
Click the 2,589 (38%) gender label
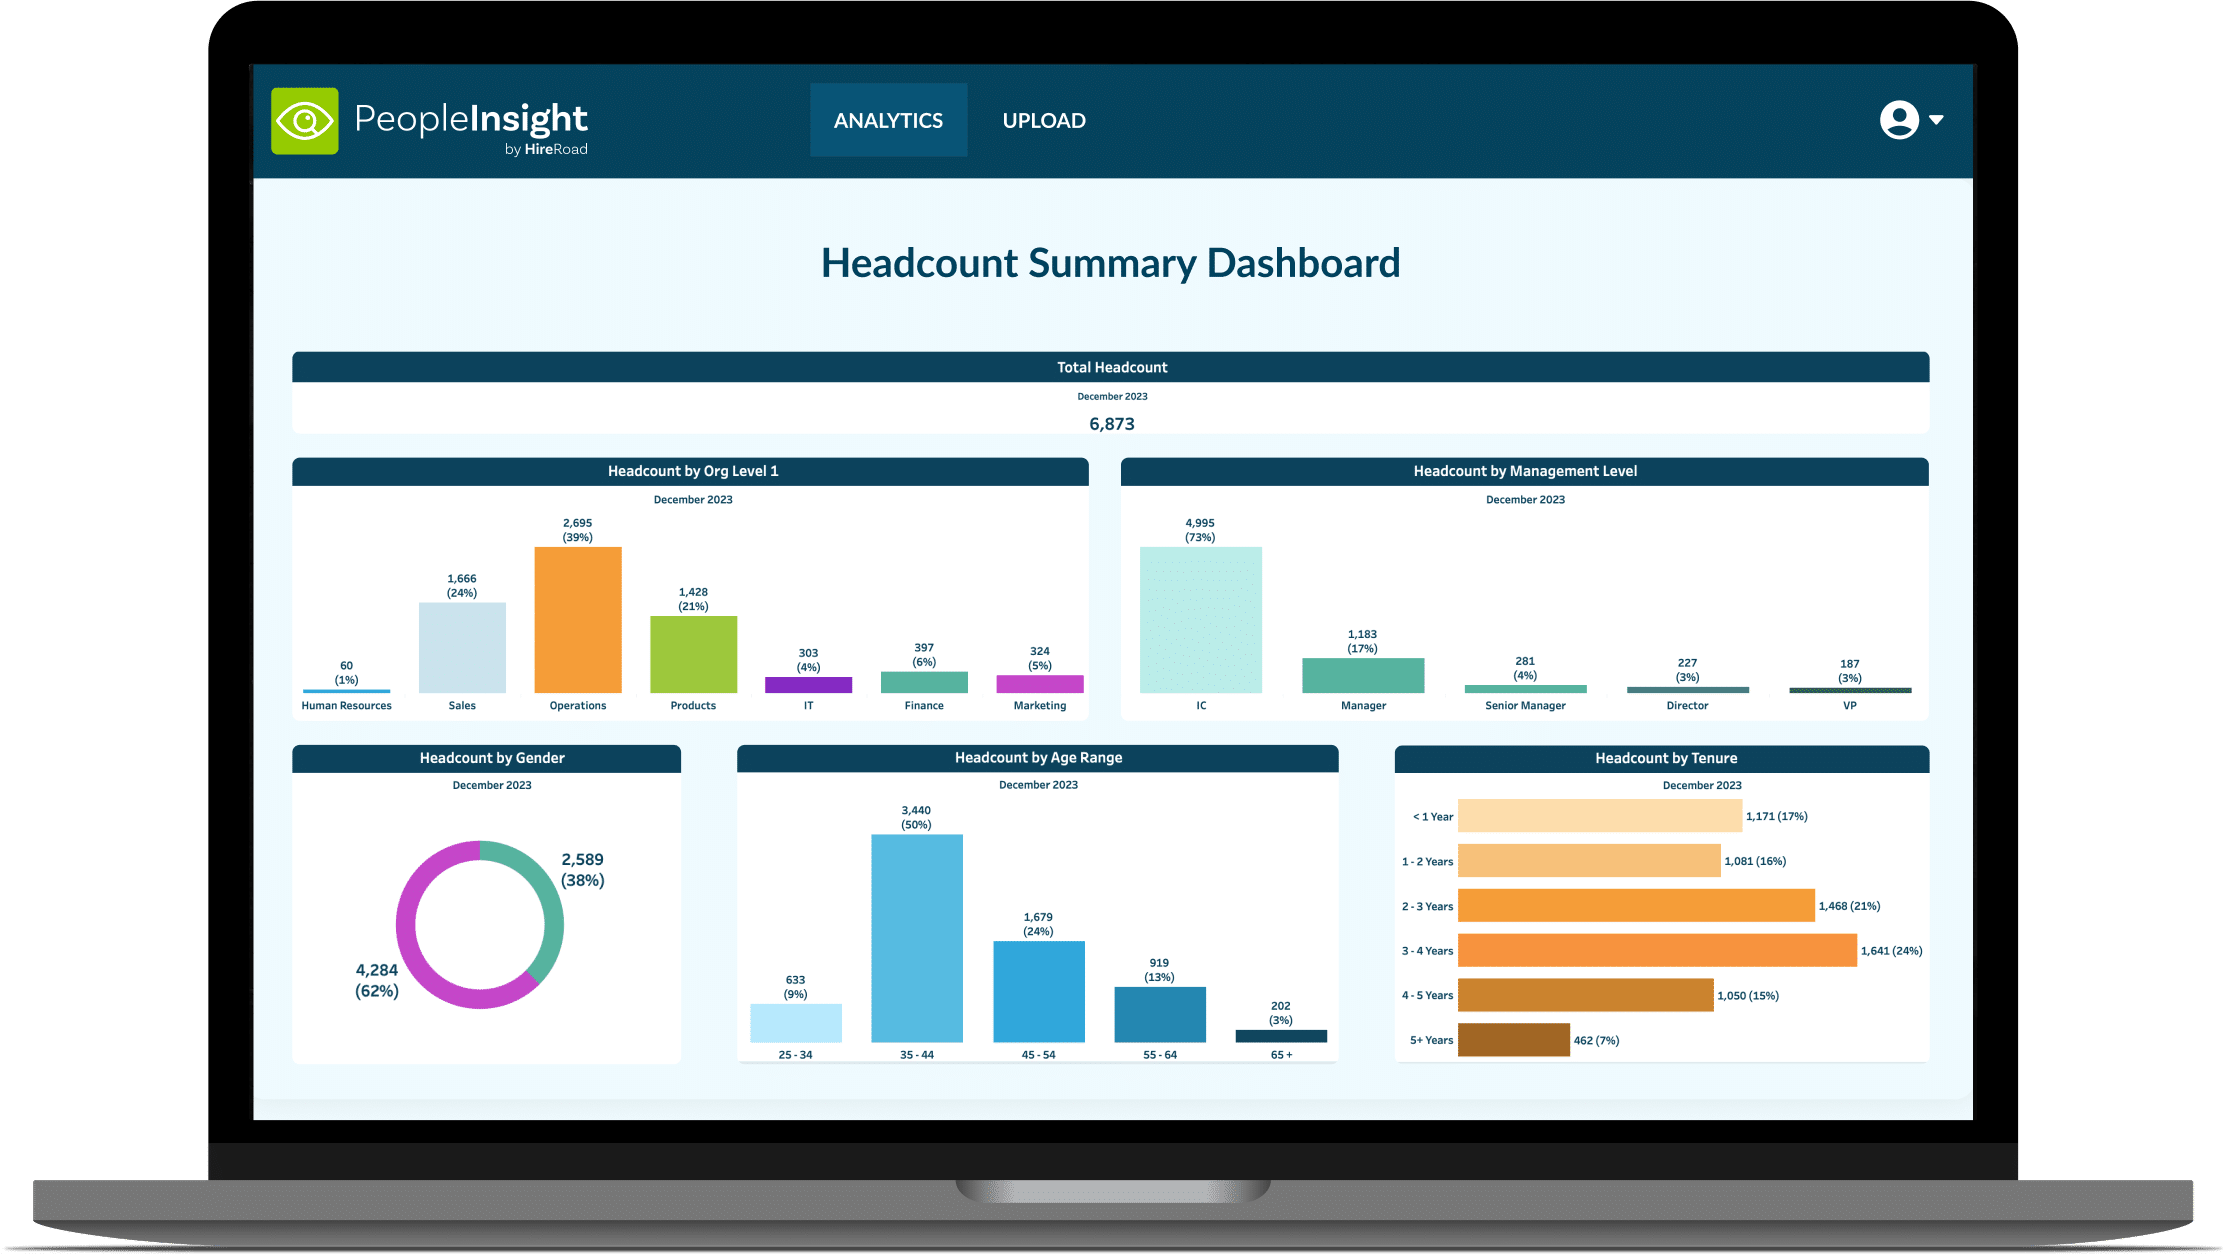(x=582, y=870)
